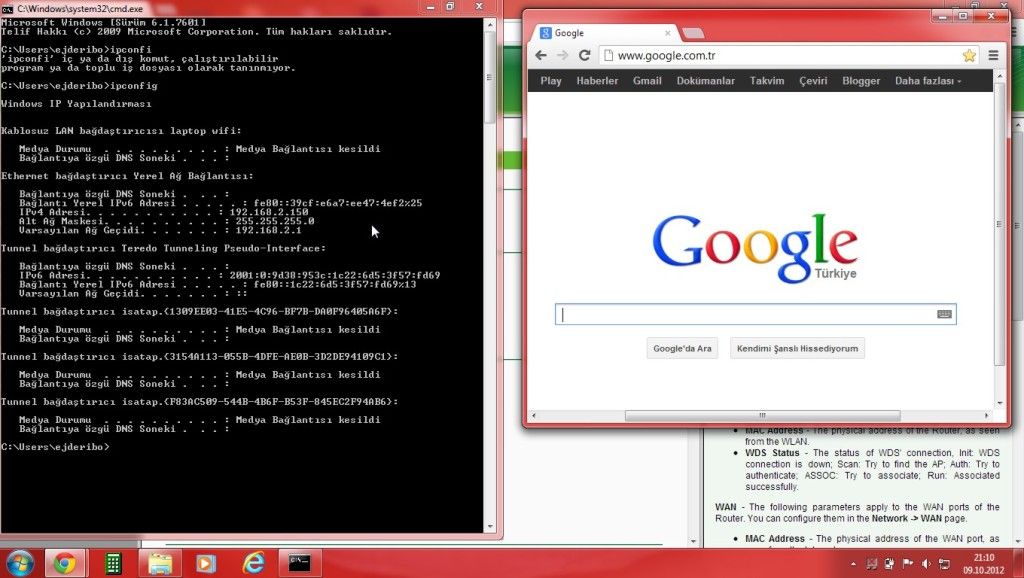Screen dimensions: 1024x578
Task: Show hidden system tray icons
Action: click(x=853, y=564)
